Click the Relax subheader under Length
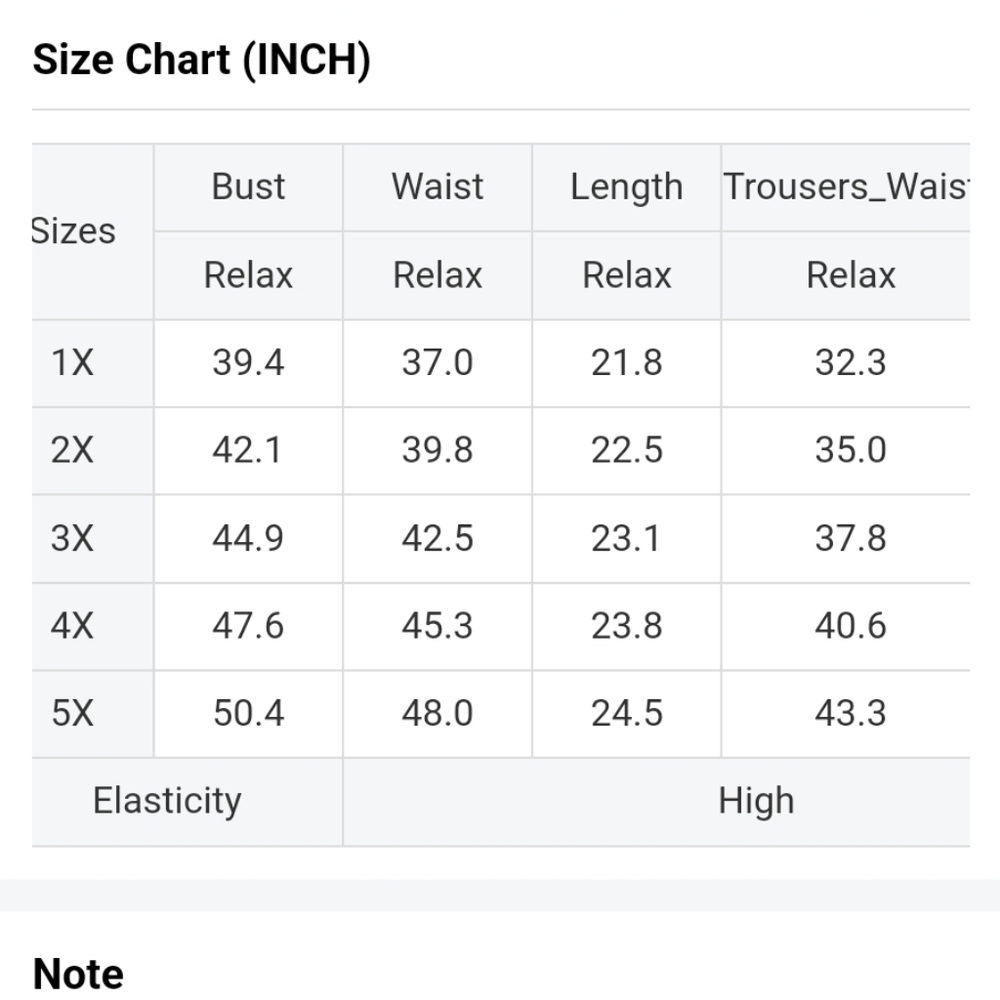Image resolution: width=1000 pixels, height=1000 pixels. (626, 275)
